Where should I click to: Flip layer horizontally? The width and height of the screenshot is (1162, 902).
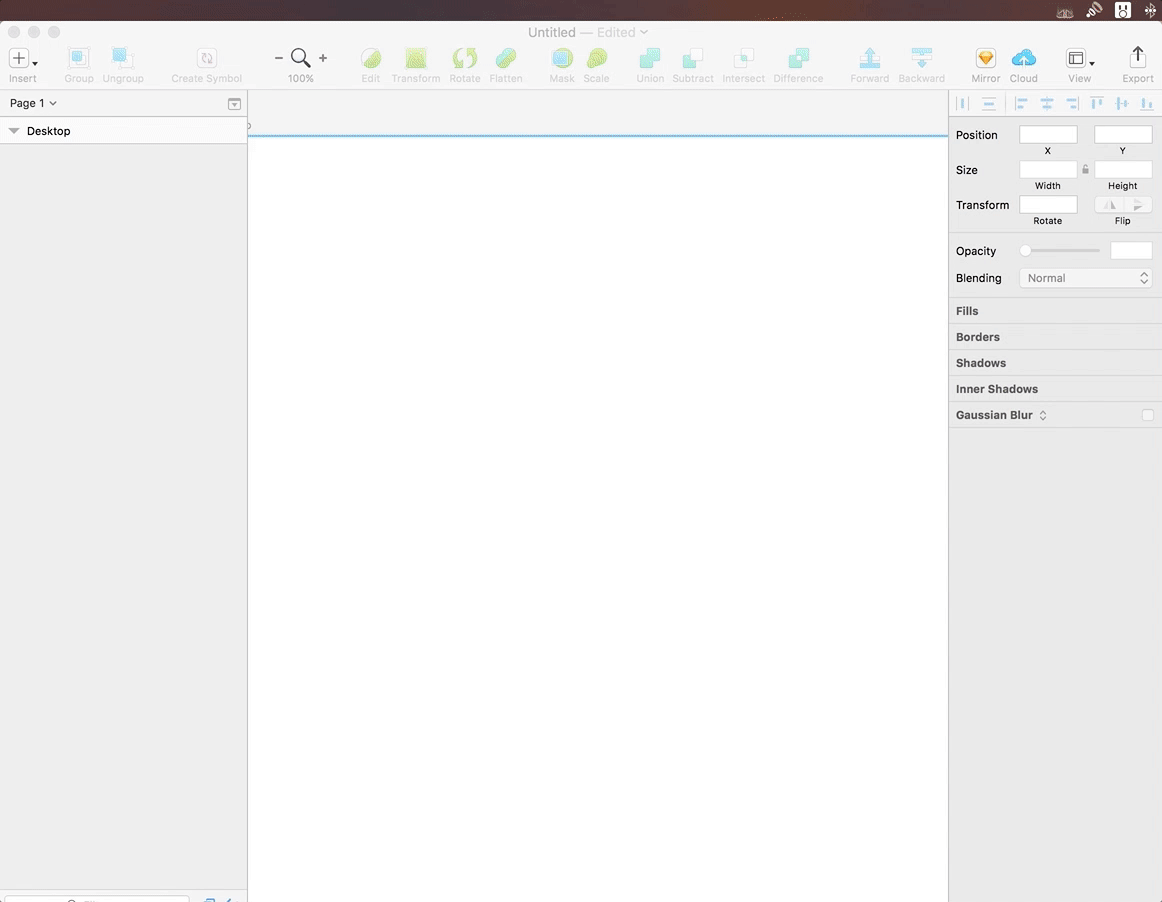[1109, 205]
